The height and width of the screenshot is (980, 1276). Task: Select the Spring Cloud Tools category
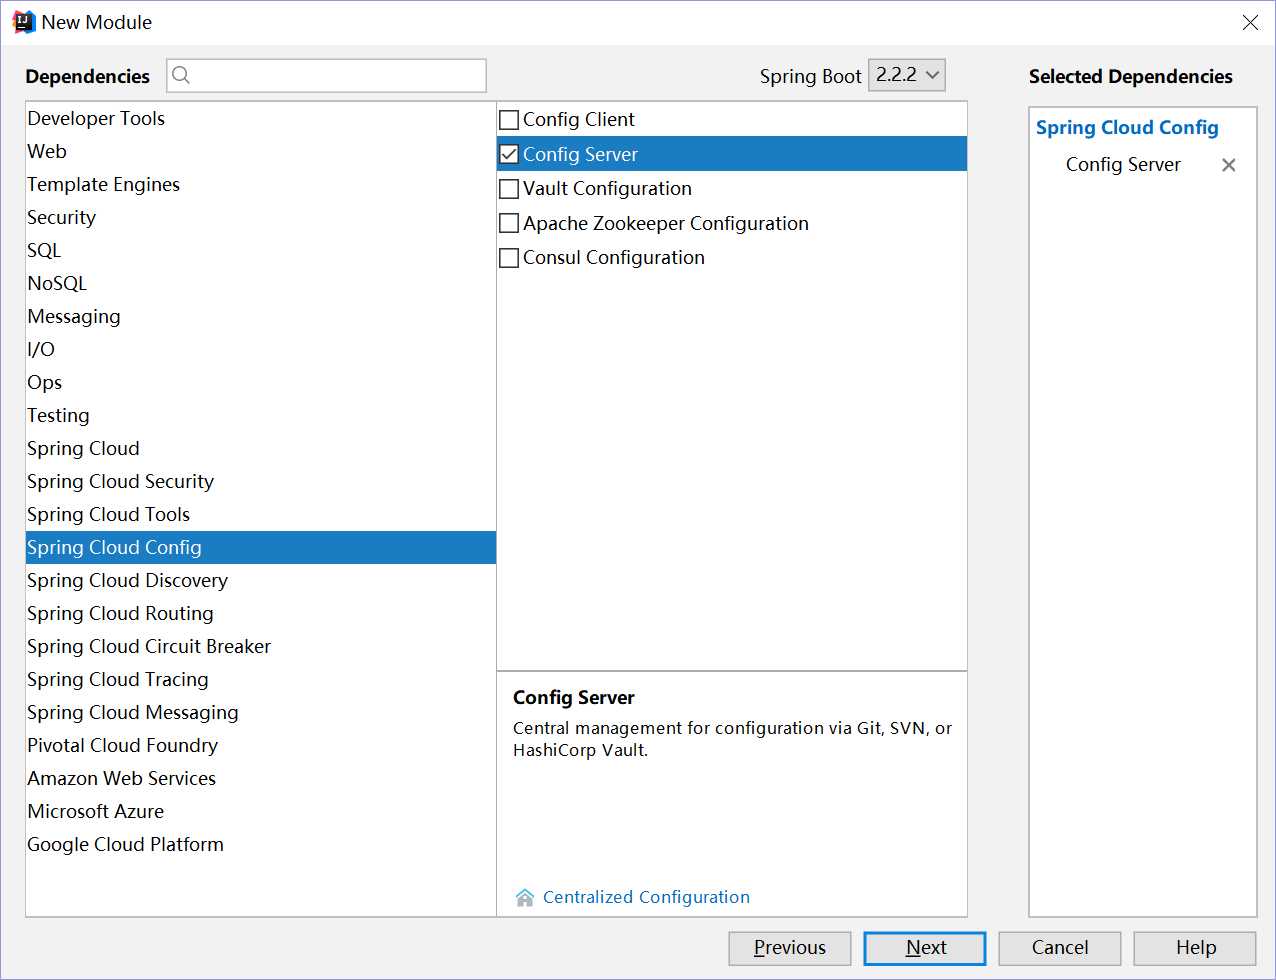tap(261, 514)
